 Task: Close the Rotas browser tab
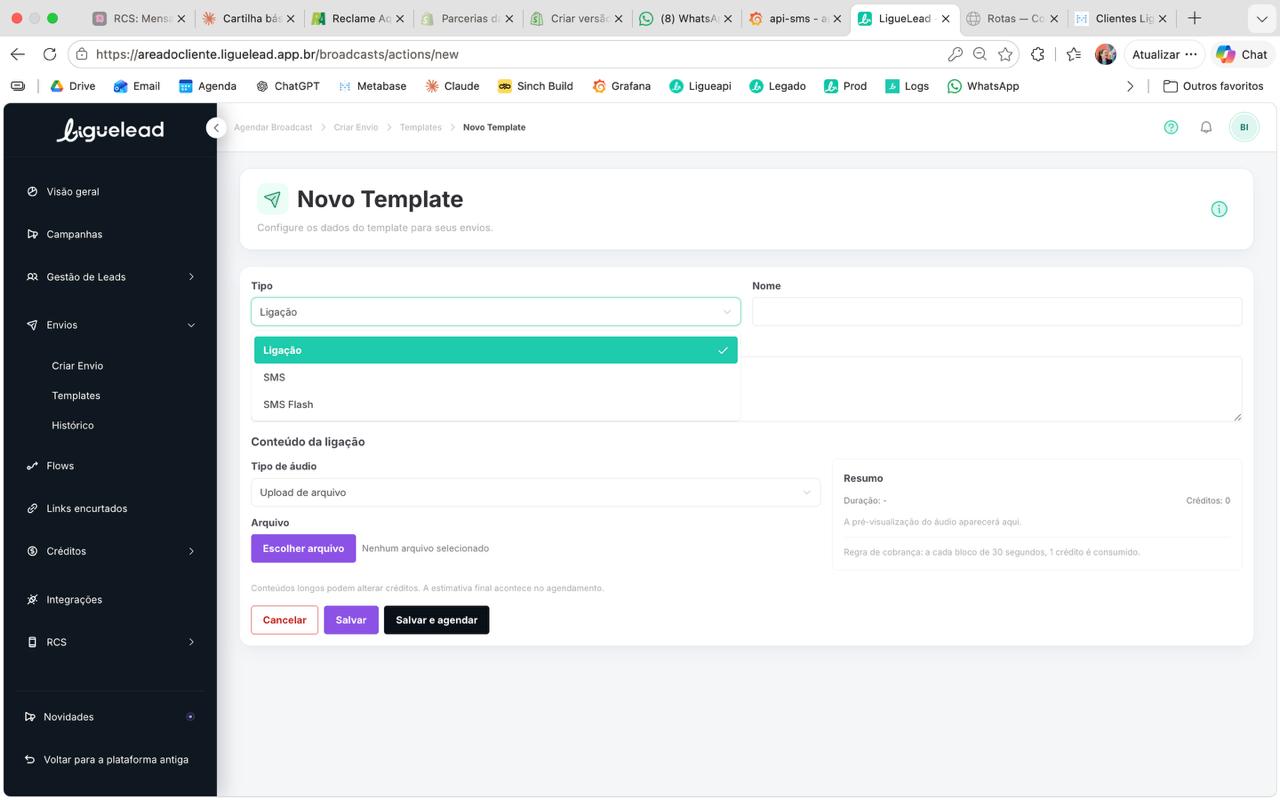click(1054, 18)
